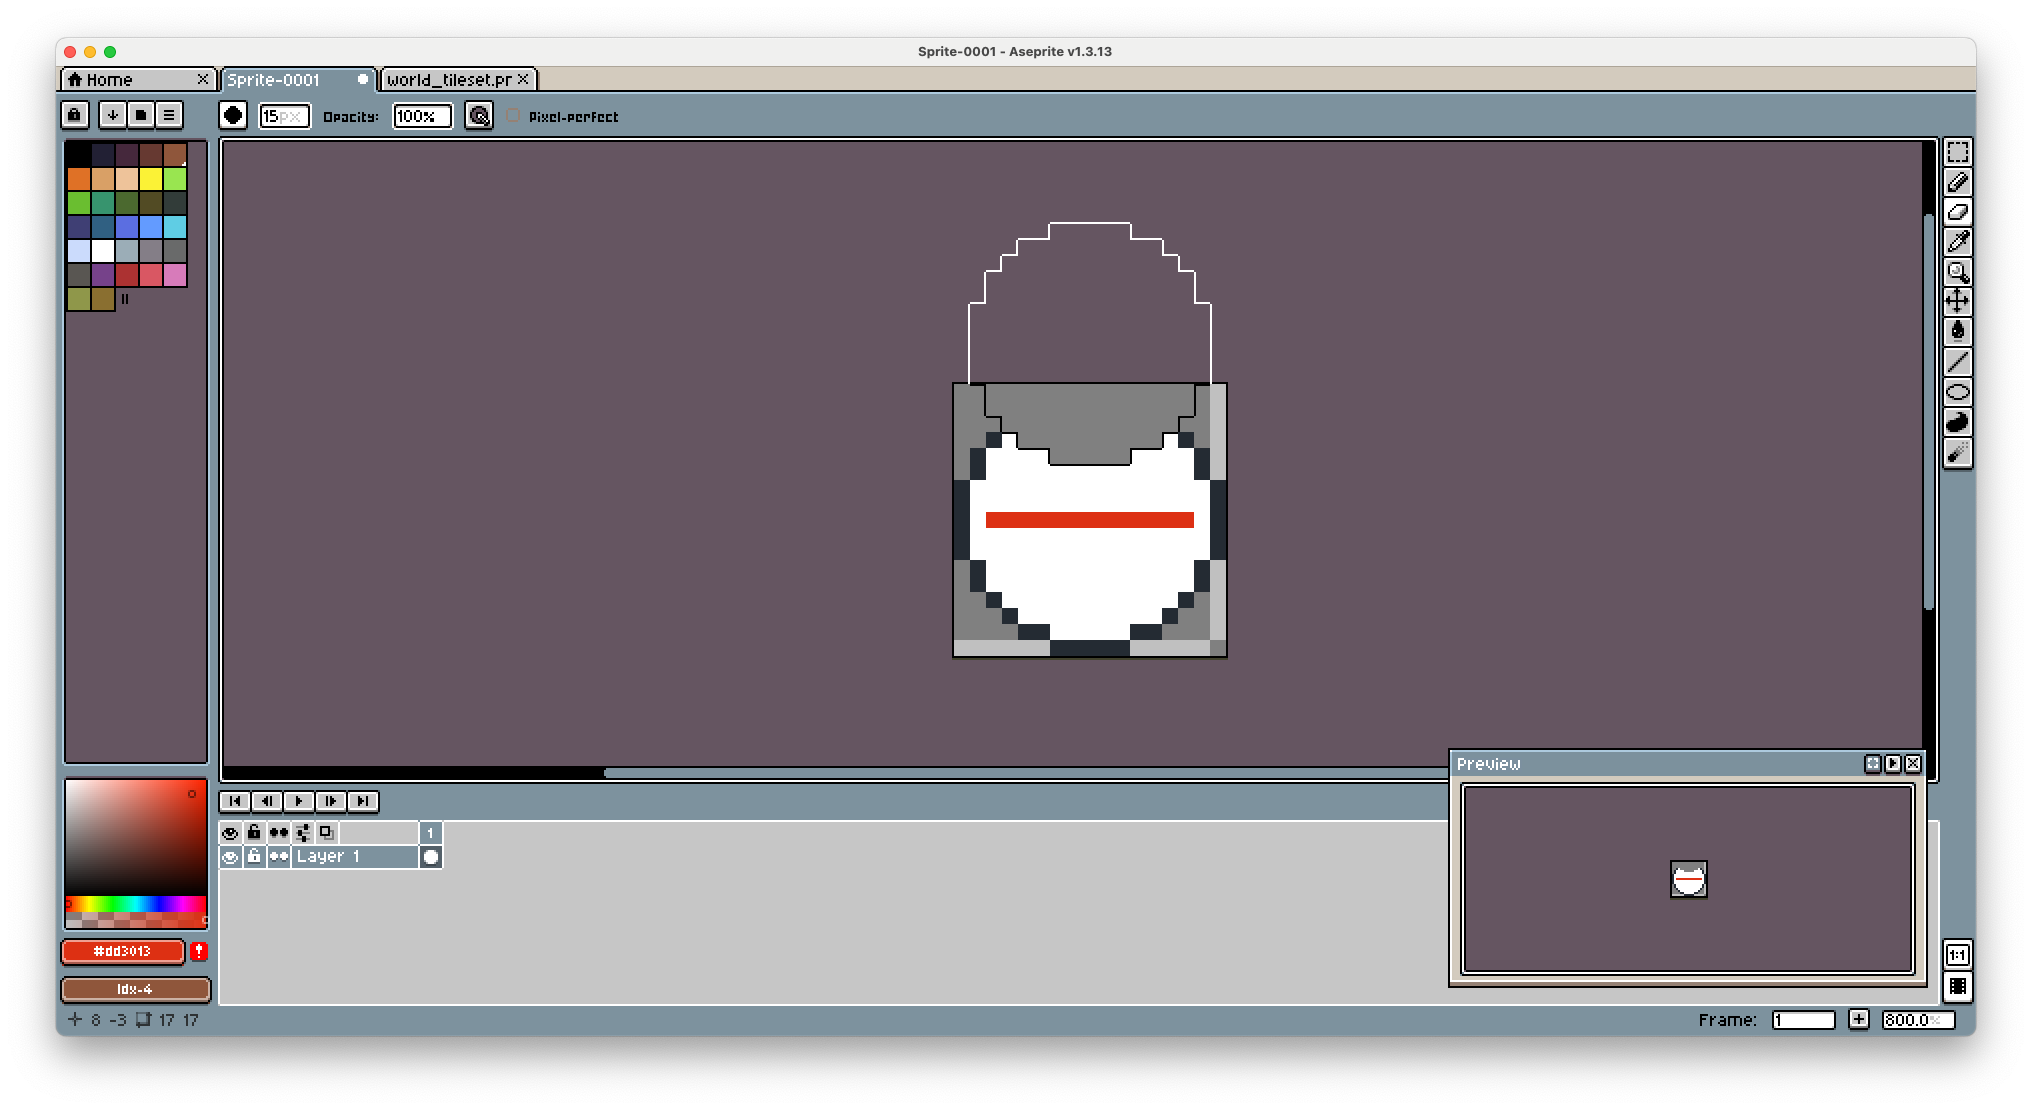Select the Paint Bucket tool
The height and width of the screenshot is (1110, 2032).
1957,331
